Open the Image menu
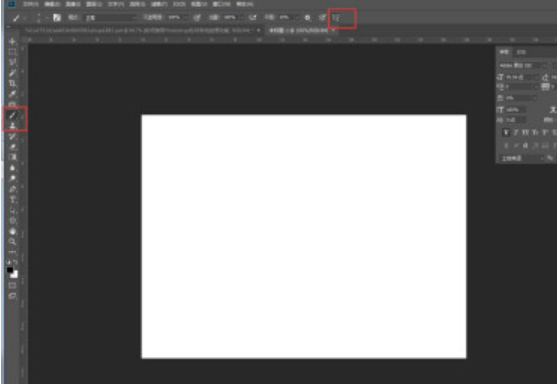This screenshot has height=384, width=557. (x=73, y=4)
